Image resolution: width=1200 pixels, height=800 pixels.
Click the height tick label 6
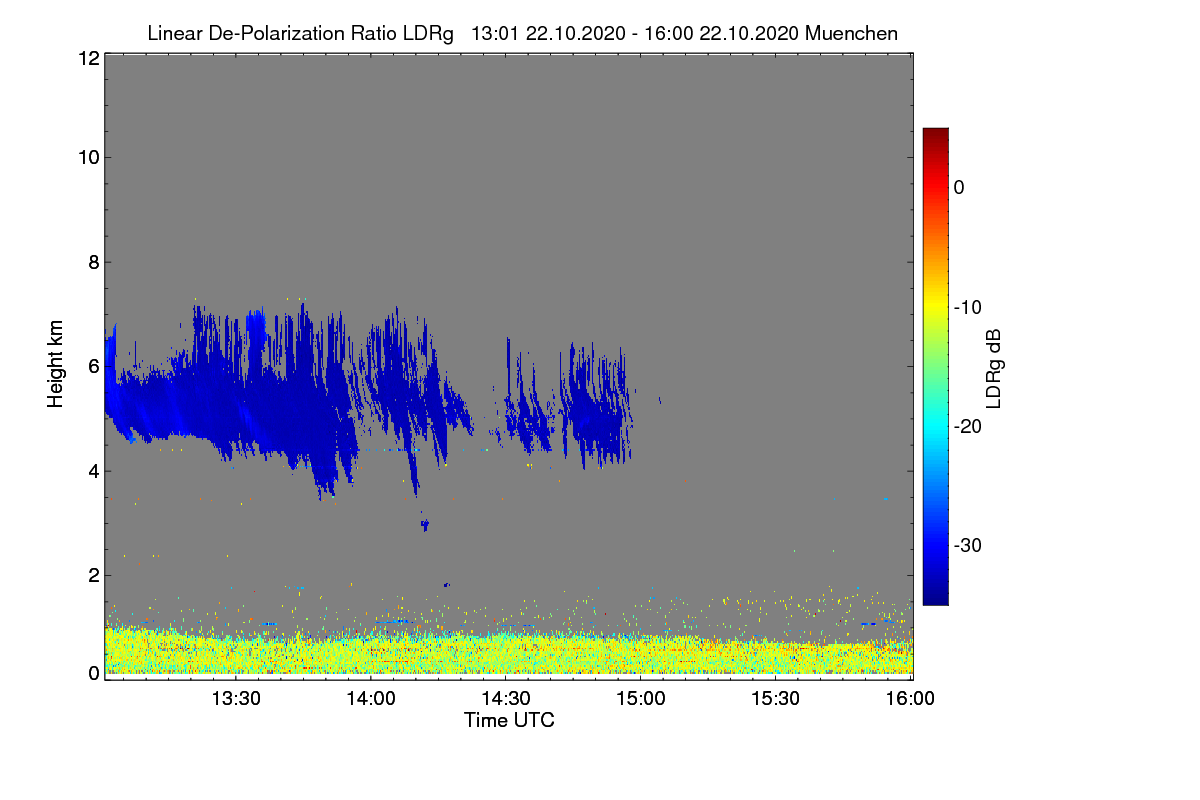click(x=93, y=366)
